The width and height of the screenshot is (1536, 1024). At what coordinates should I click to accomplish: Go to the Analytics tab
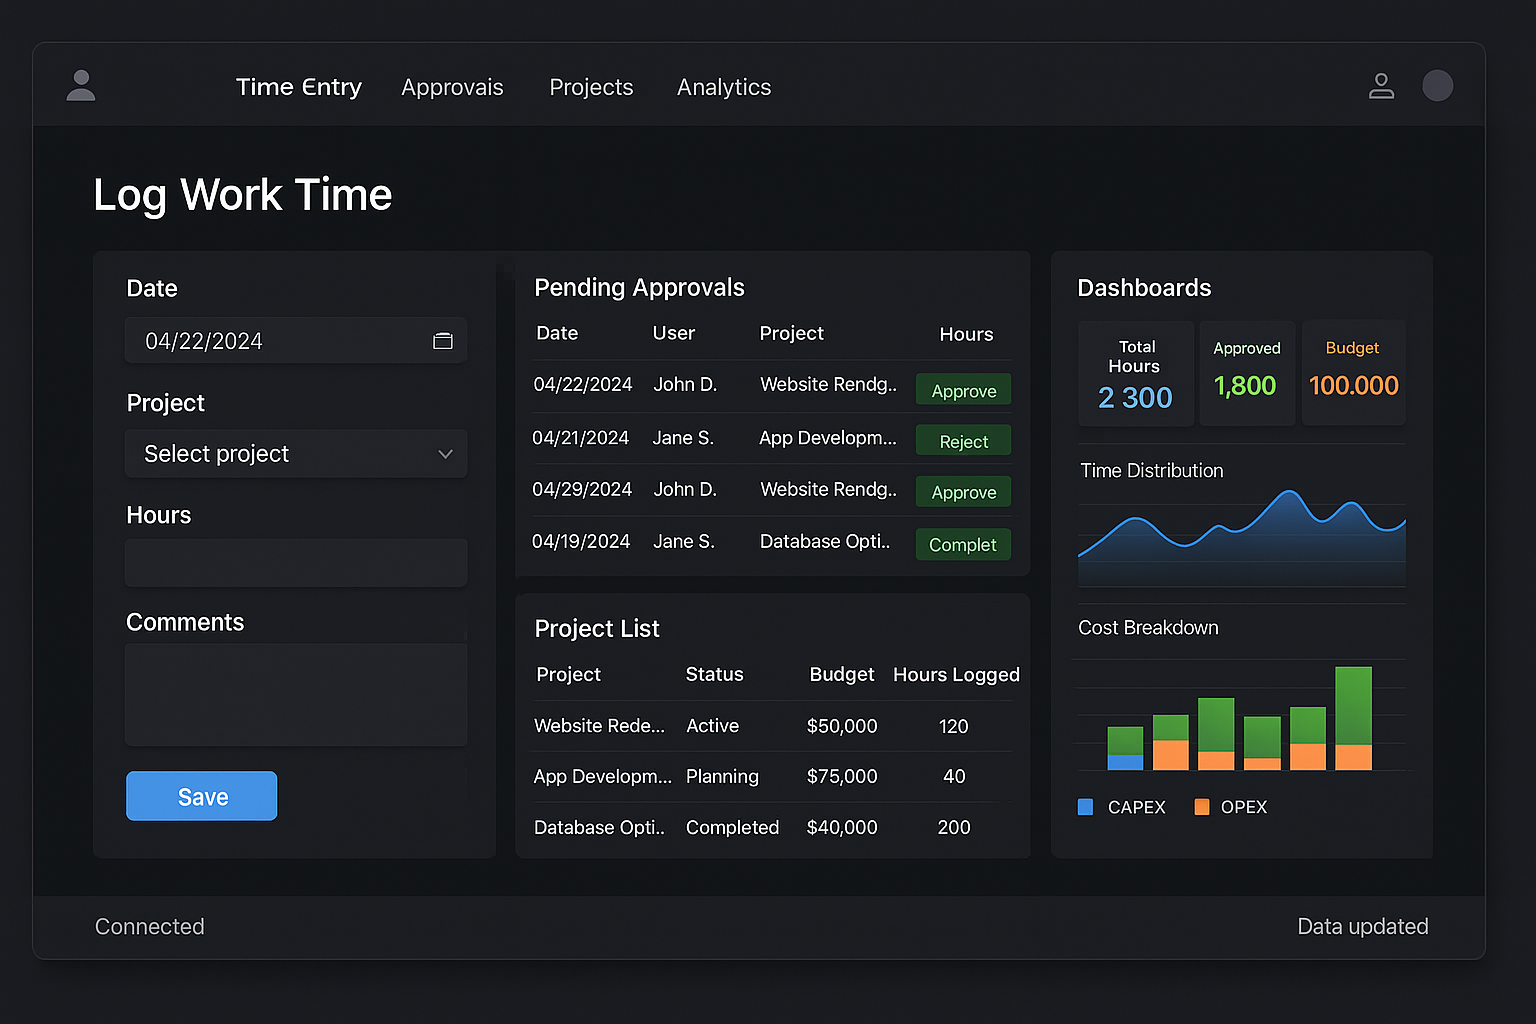723,88
